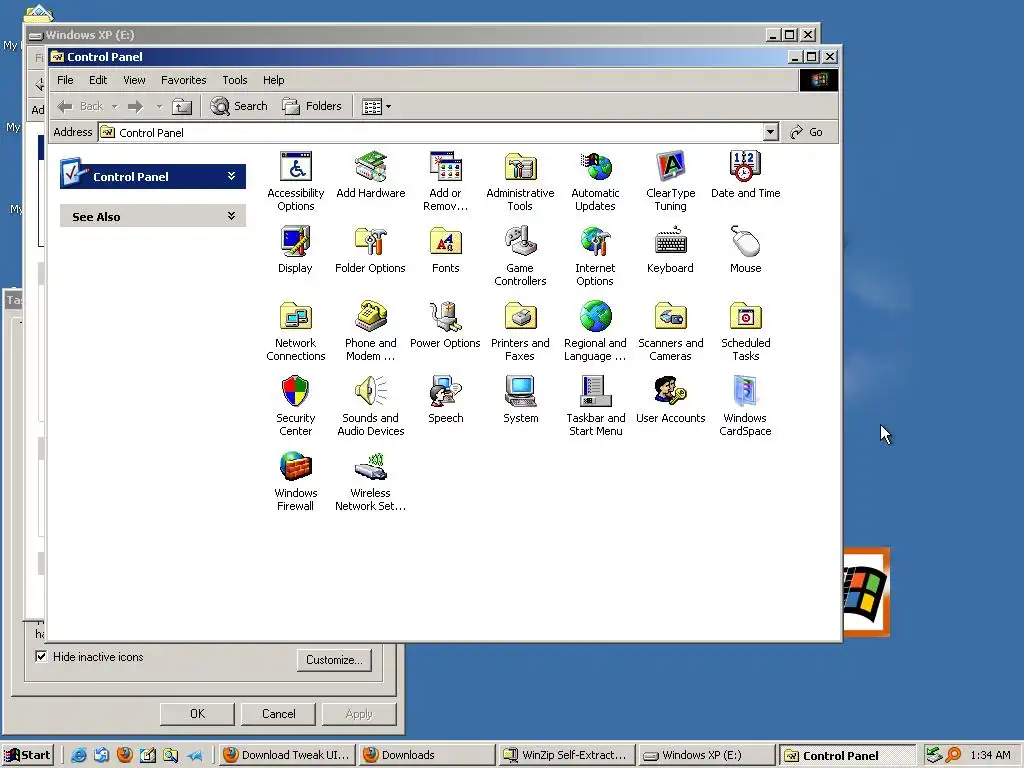Open the Edit menu
Screen dimensions: 1024x768
[98, 80]
